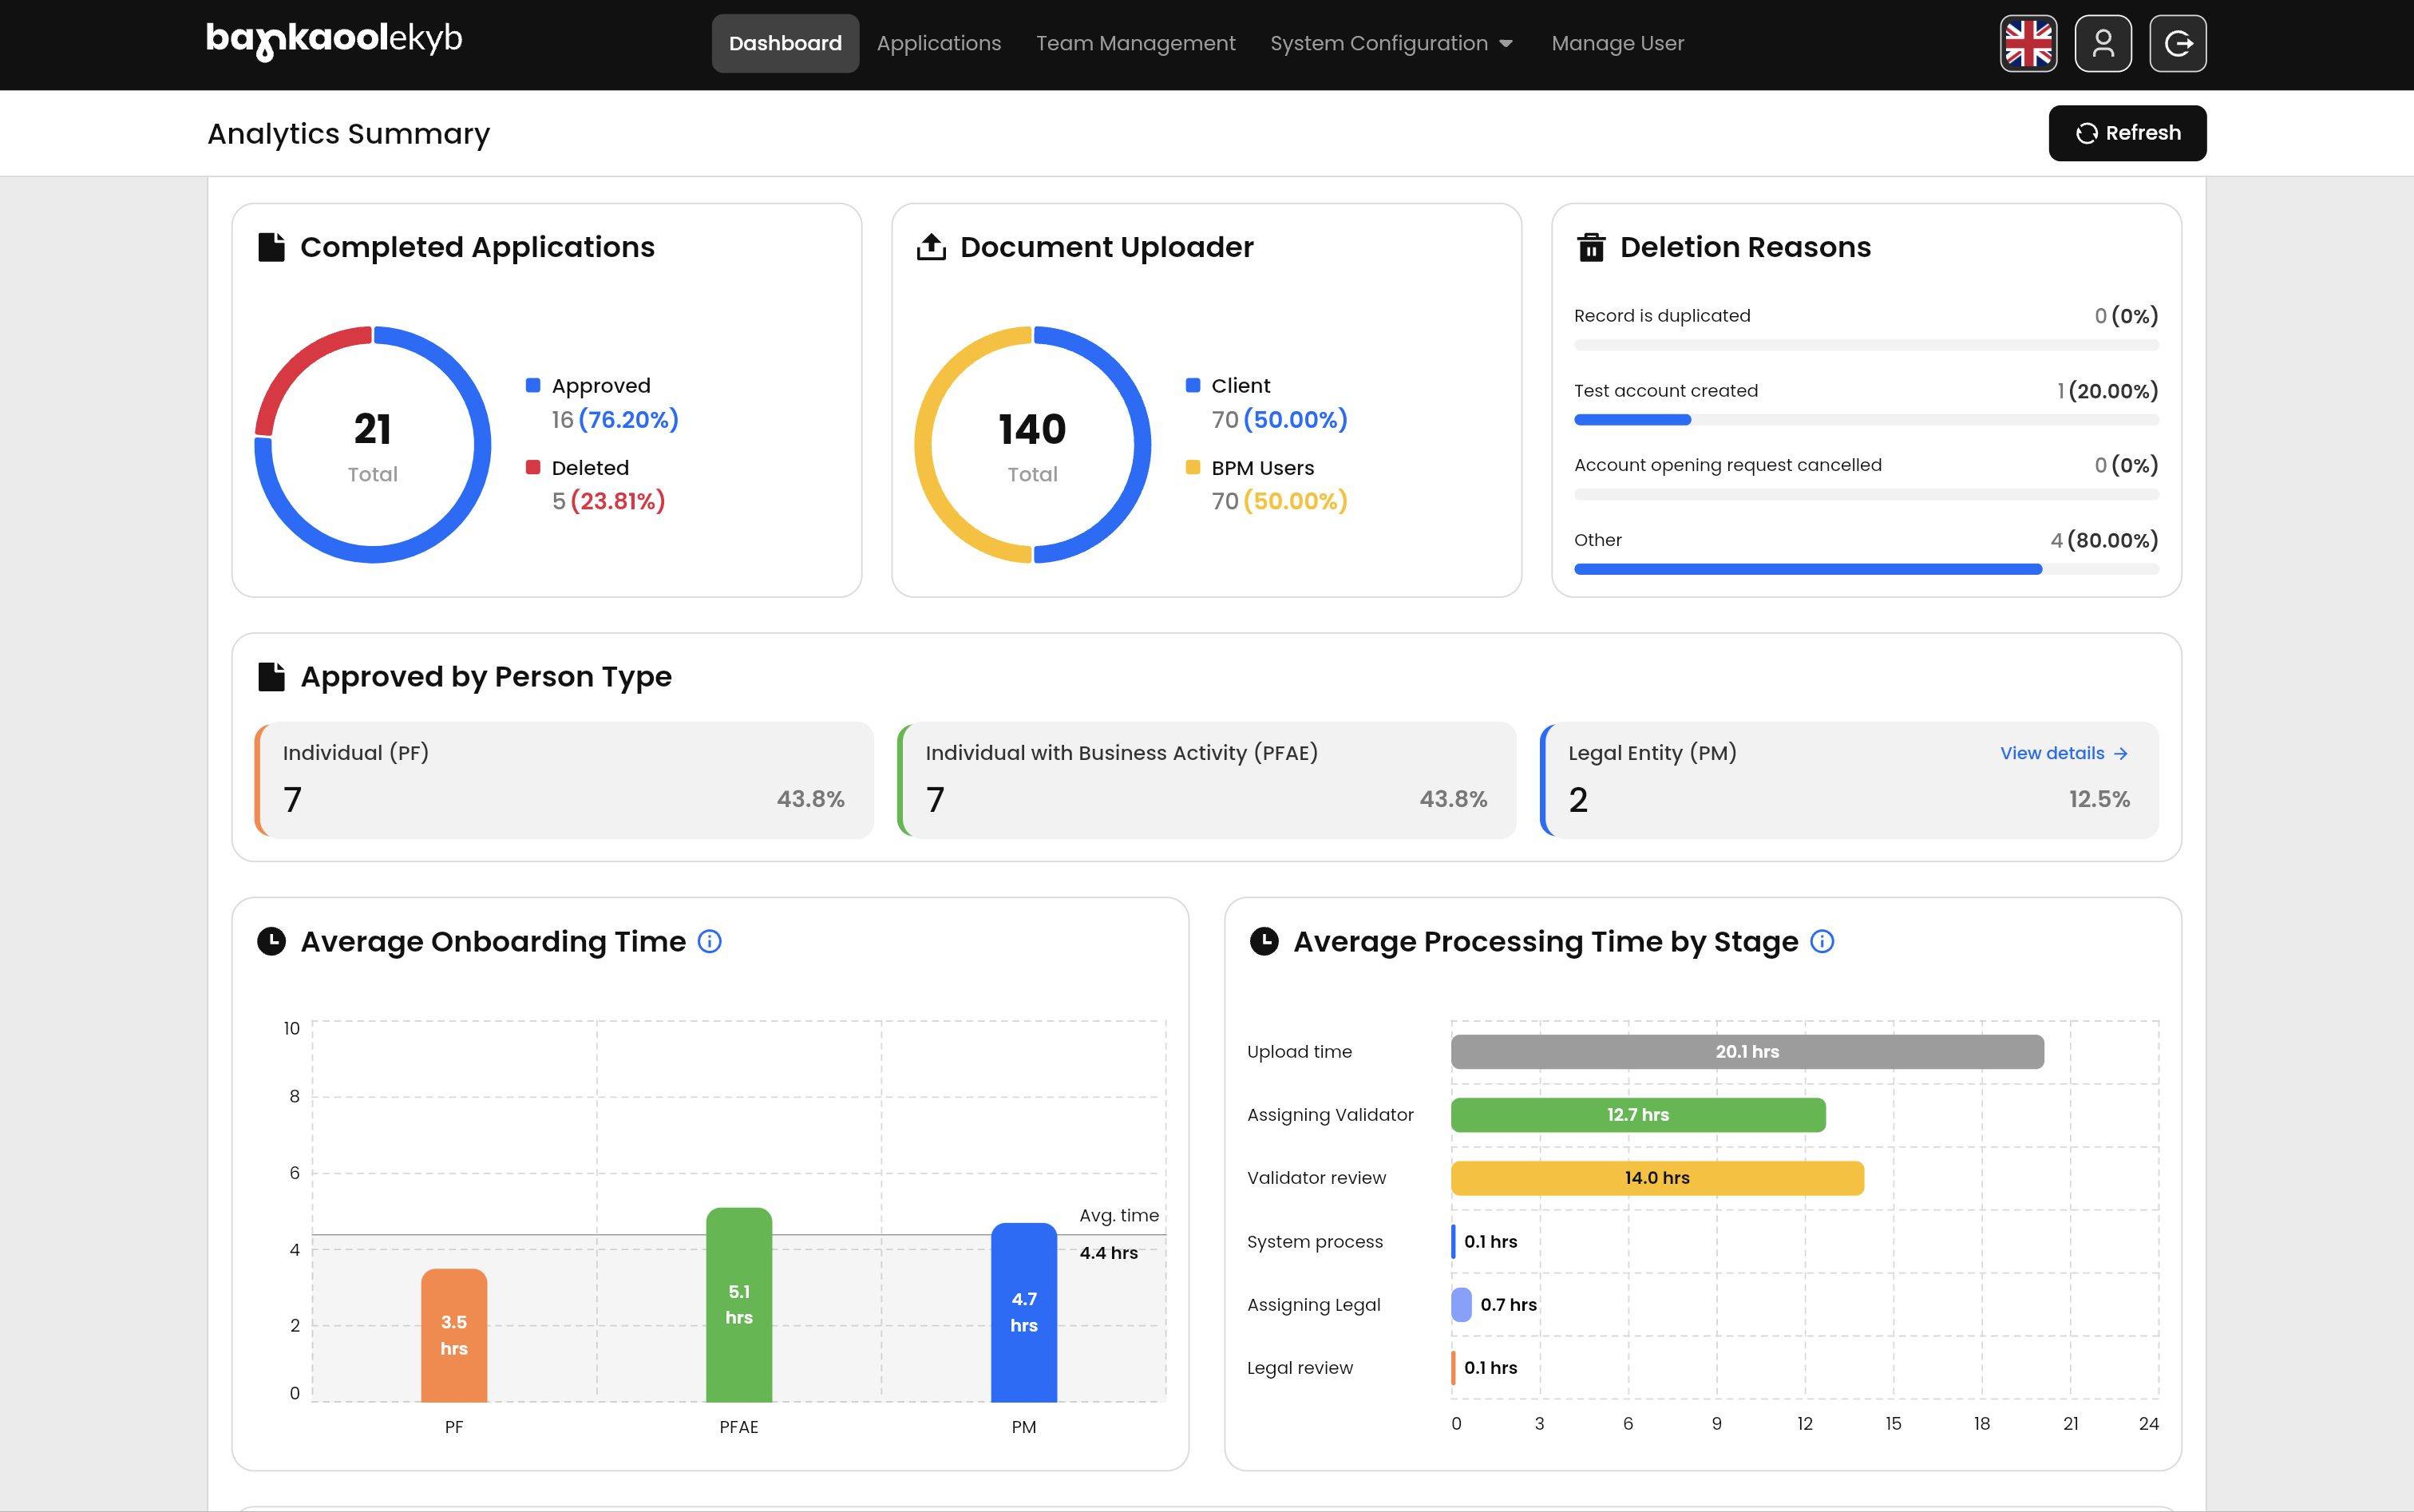Viewport: 2414px width, 1512px height.
Task: Click the blue PM 4.7 hrs bar
Action: coord(1024,1312)
